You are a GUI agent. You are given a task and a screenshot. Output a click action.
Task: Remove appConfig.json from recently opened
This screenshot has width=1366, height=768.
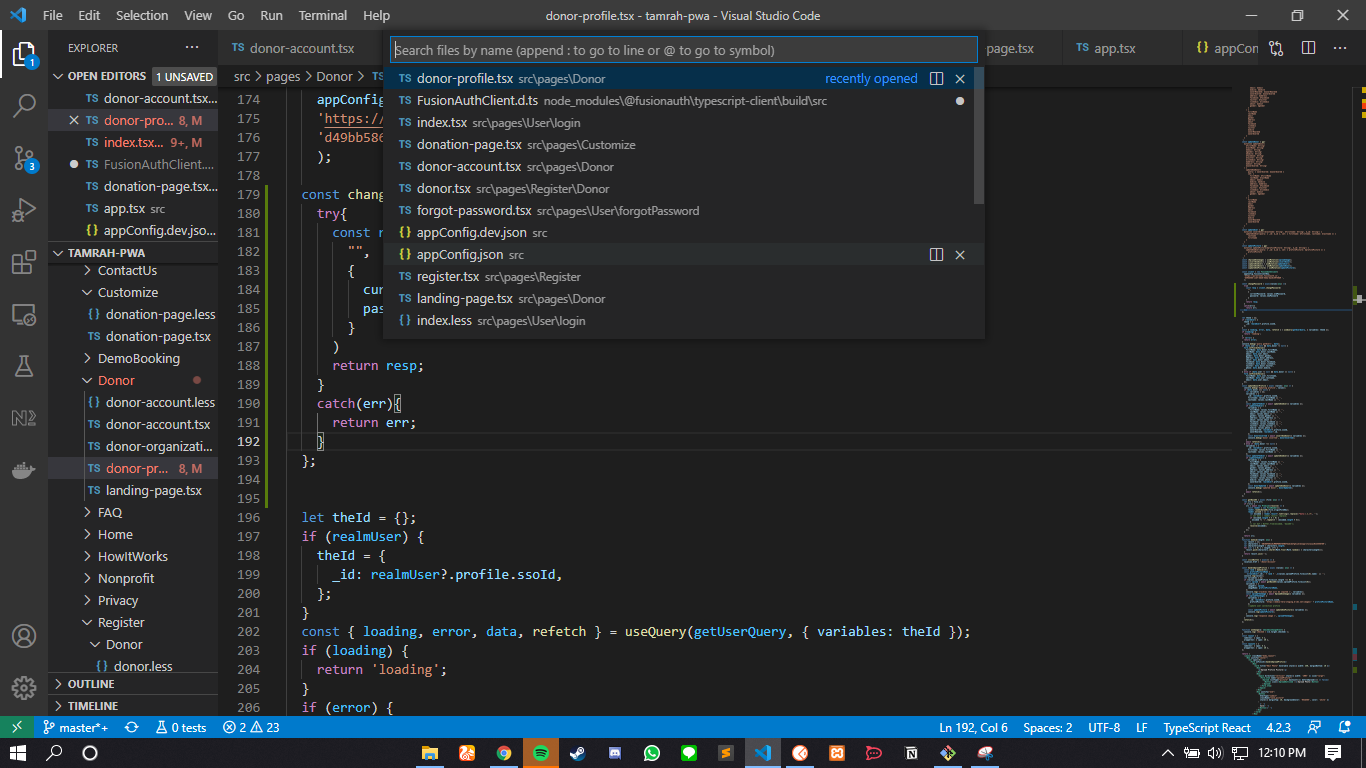click(x=960, y=255)
